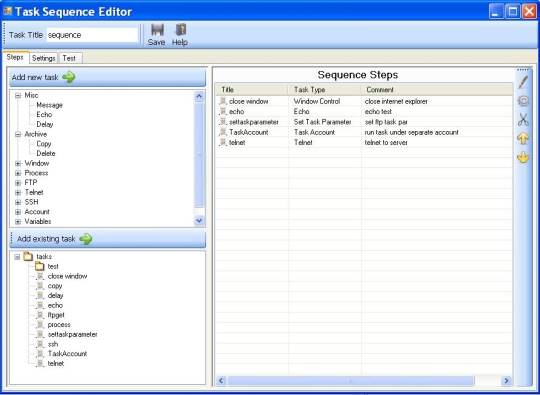Click the task icon next to close window in the existing tasks tree

click(40, 276)
